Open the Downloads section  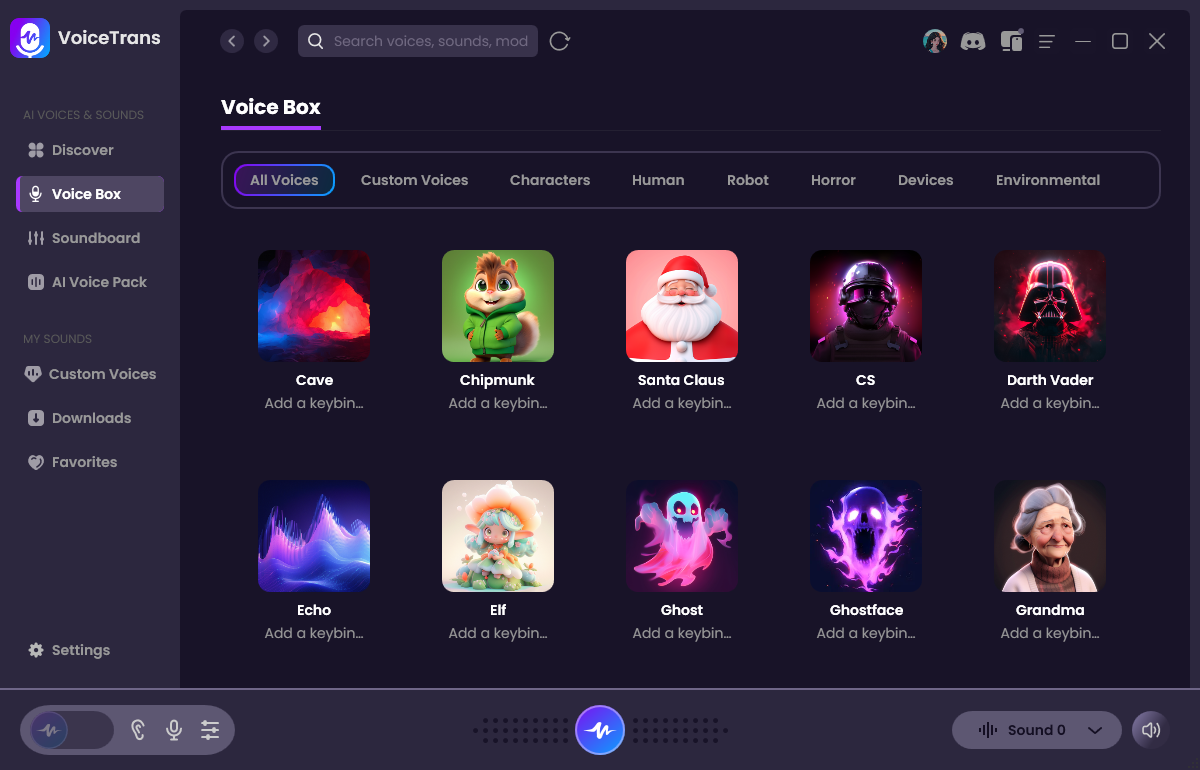click(91, 417)
